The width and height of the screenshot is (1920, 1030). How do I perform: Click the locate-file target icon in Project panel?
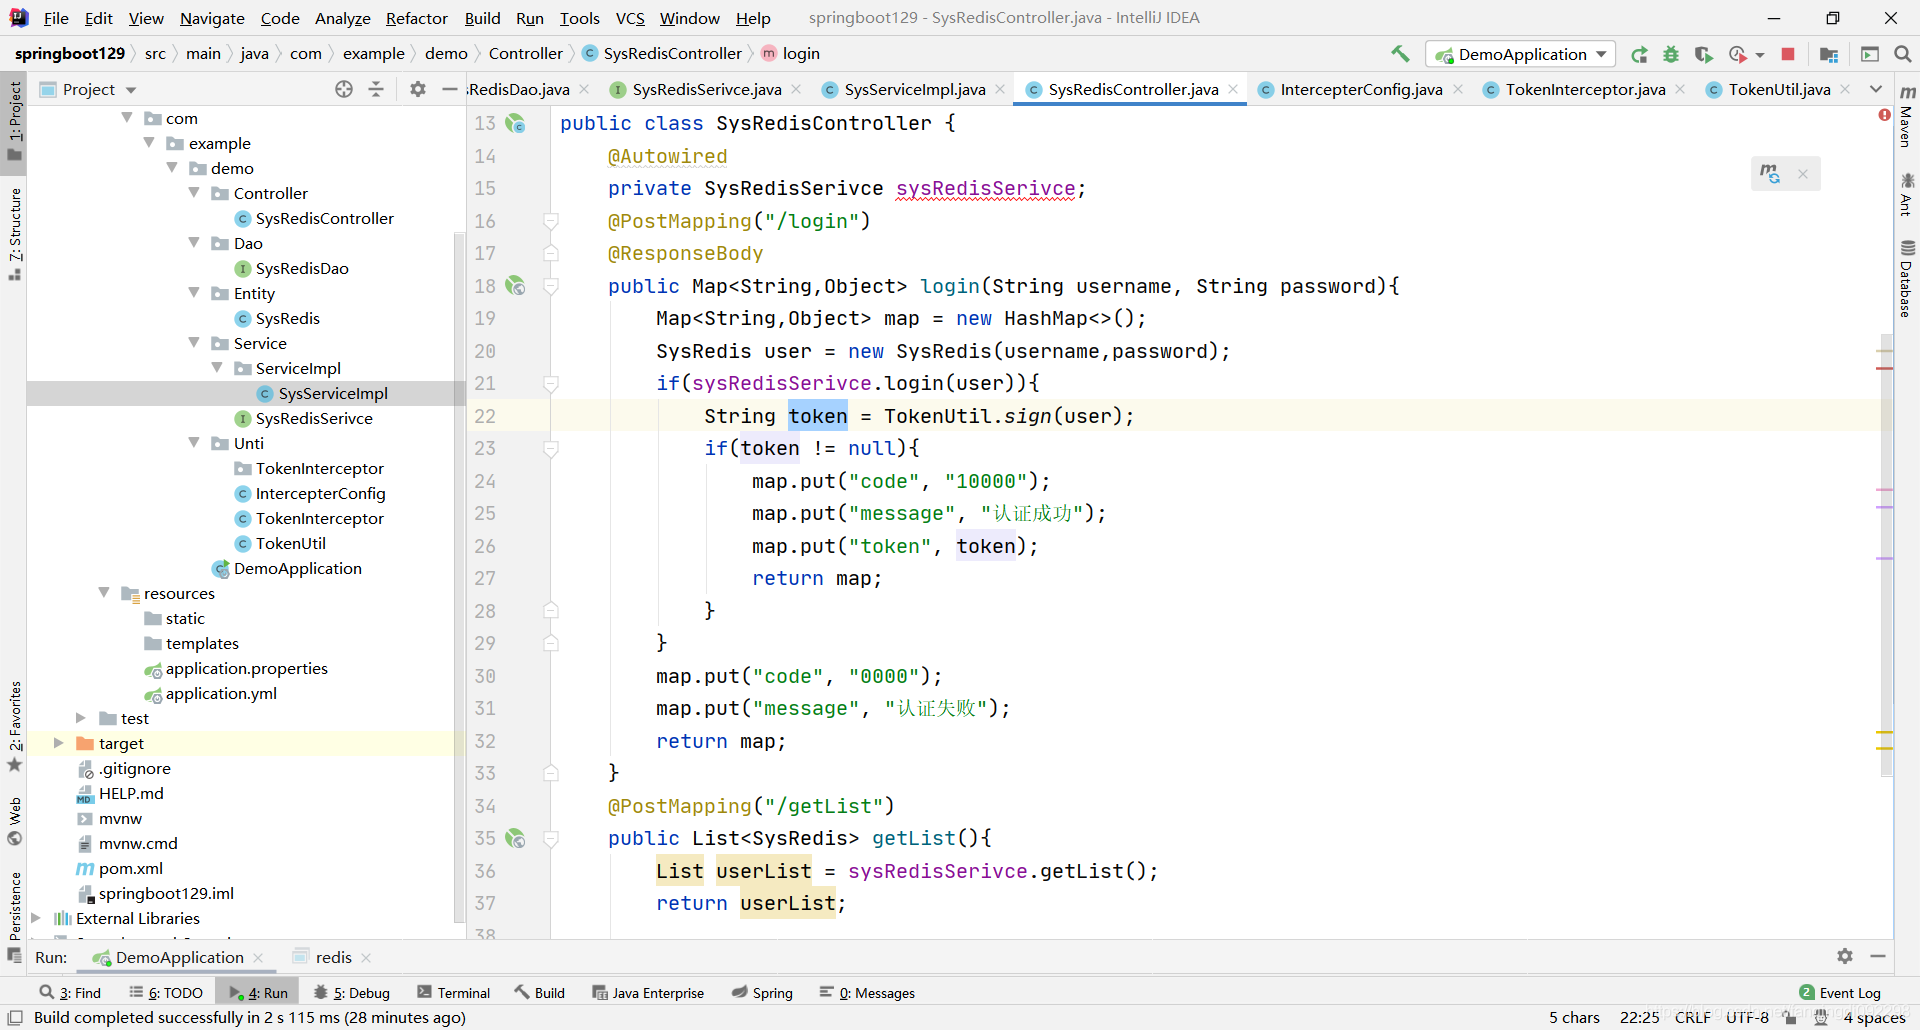(x=344, y=89)
